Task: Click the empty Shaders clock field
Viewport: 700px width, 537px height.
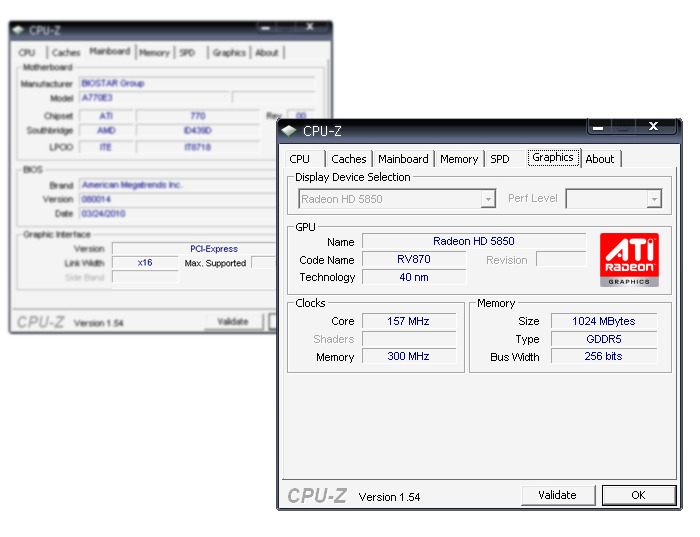Action: (x=408, y=339)
